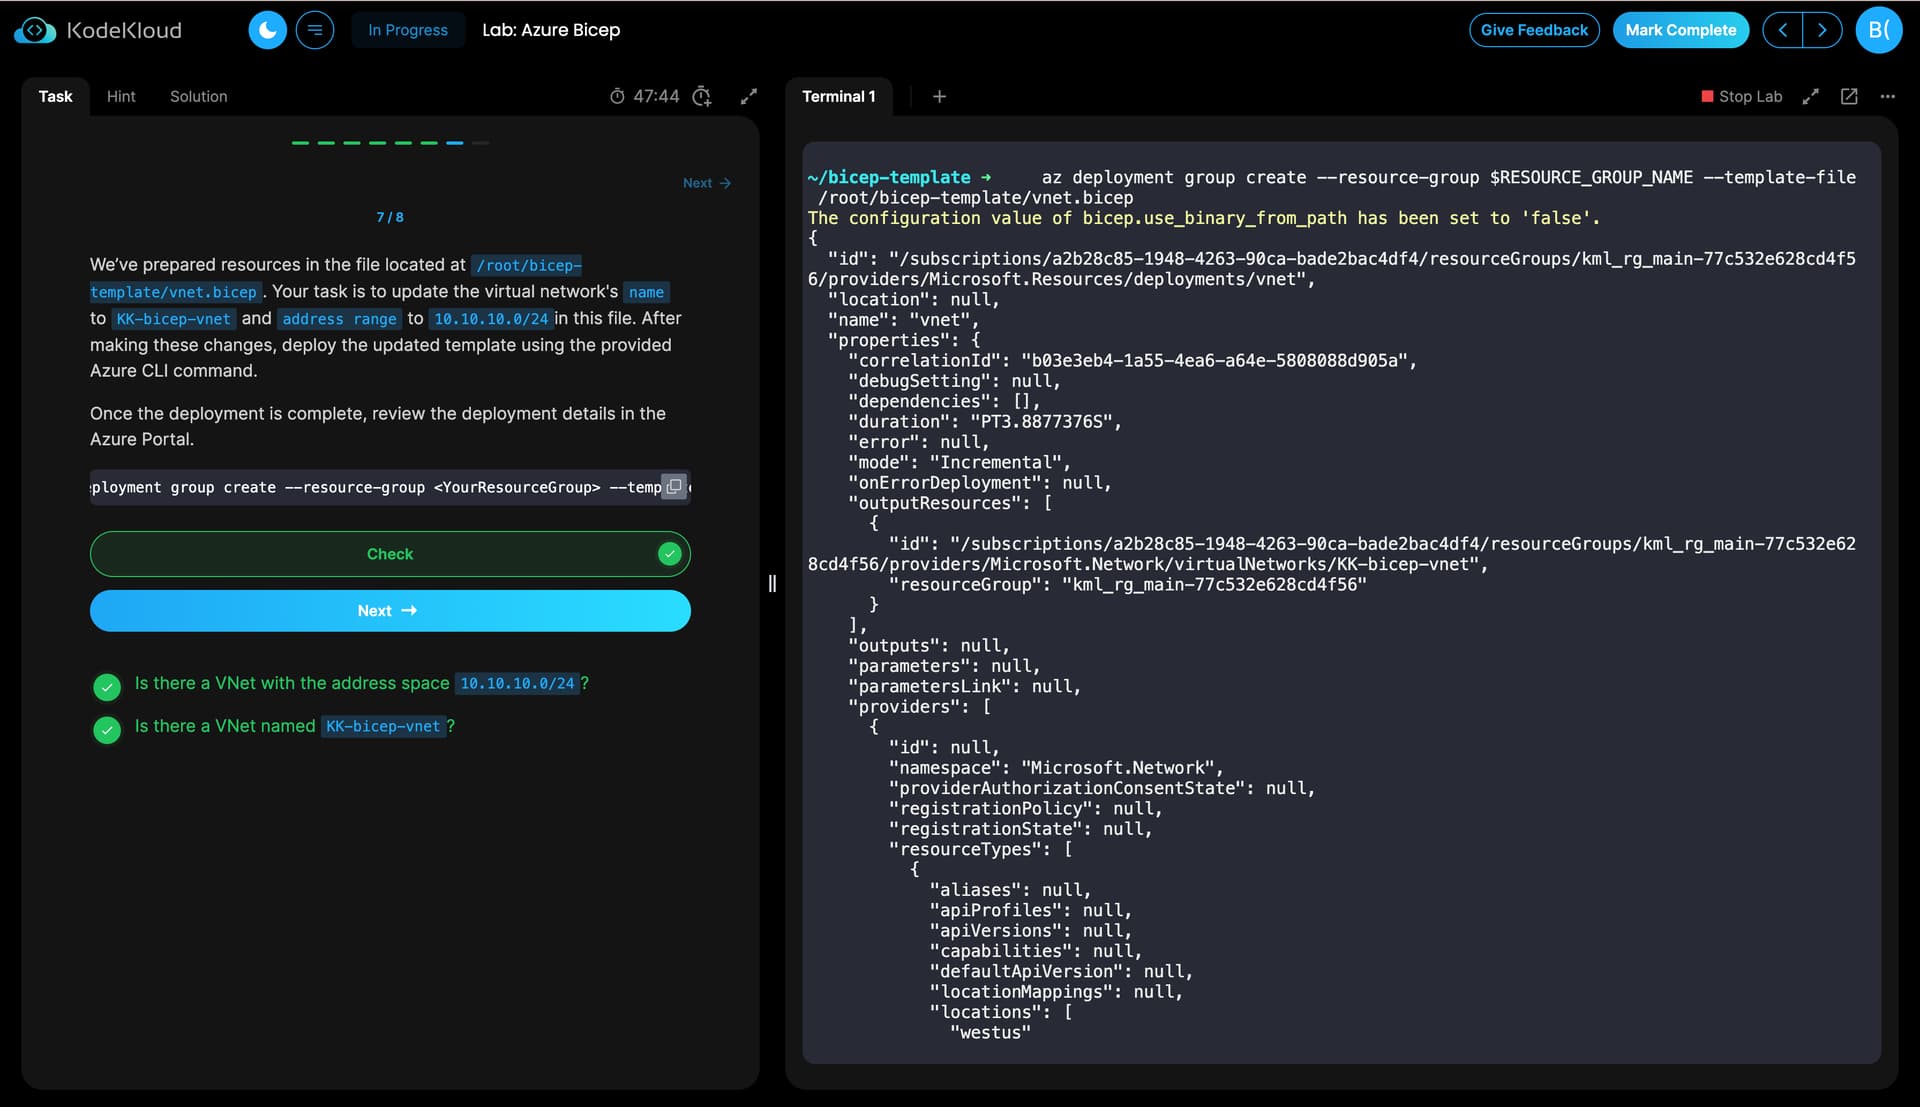Go to previous lab arrow
This screenshot has width=1920, height=1107.
click(x=1783, y=30)
